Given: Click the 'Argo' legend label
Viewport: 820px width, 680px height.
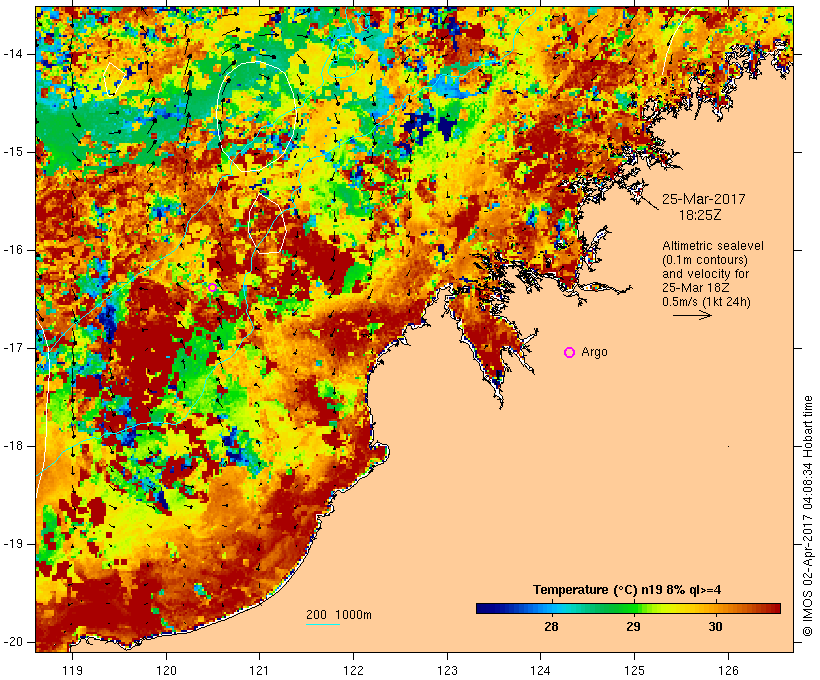Looking at the screenshot, I should (x=595, y=352).
